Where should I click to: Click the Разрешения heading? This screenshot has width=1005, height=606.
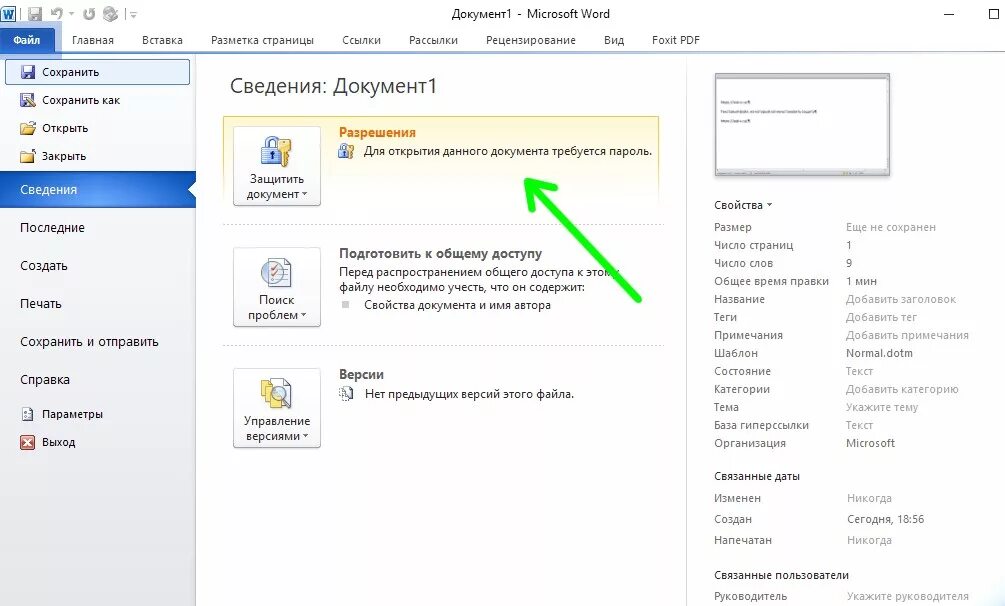(377, 132)
